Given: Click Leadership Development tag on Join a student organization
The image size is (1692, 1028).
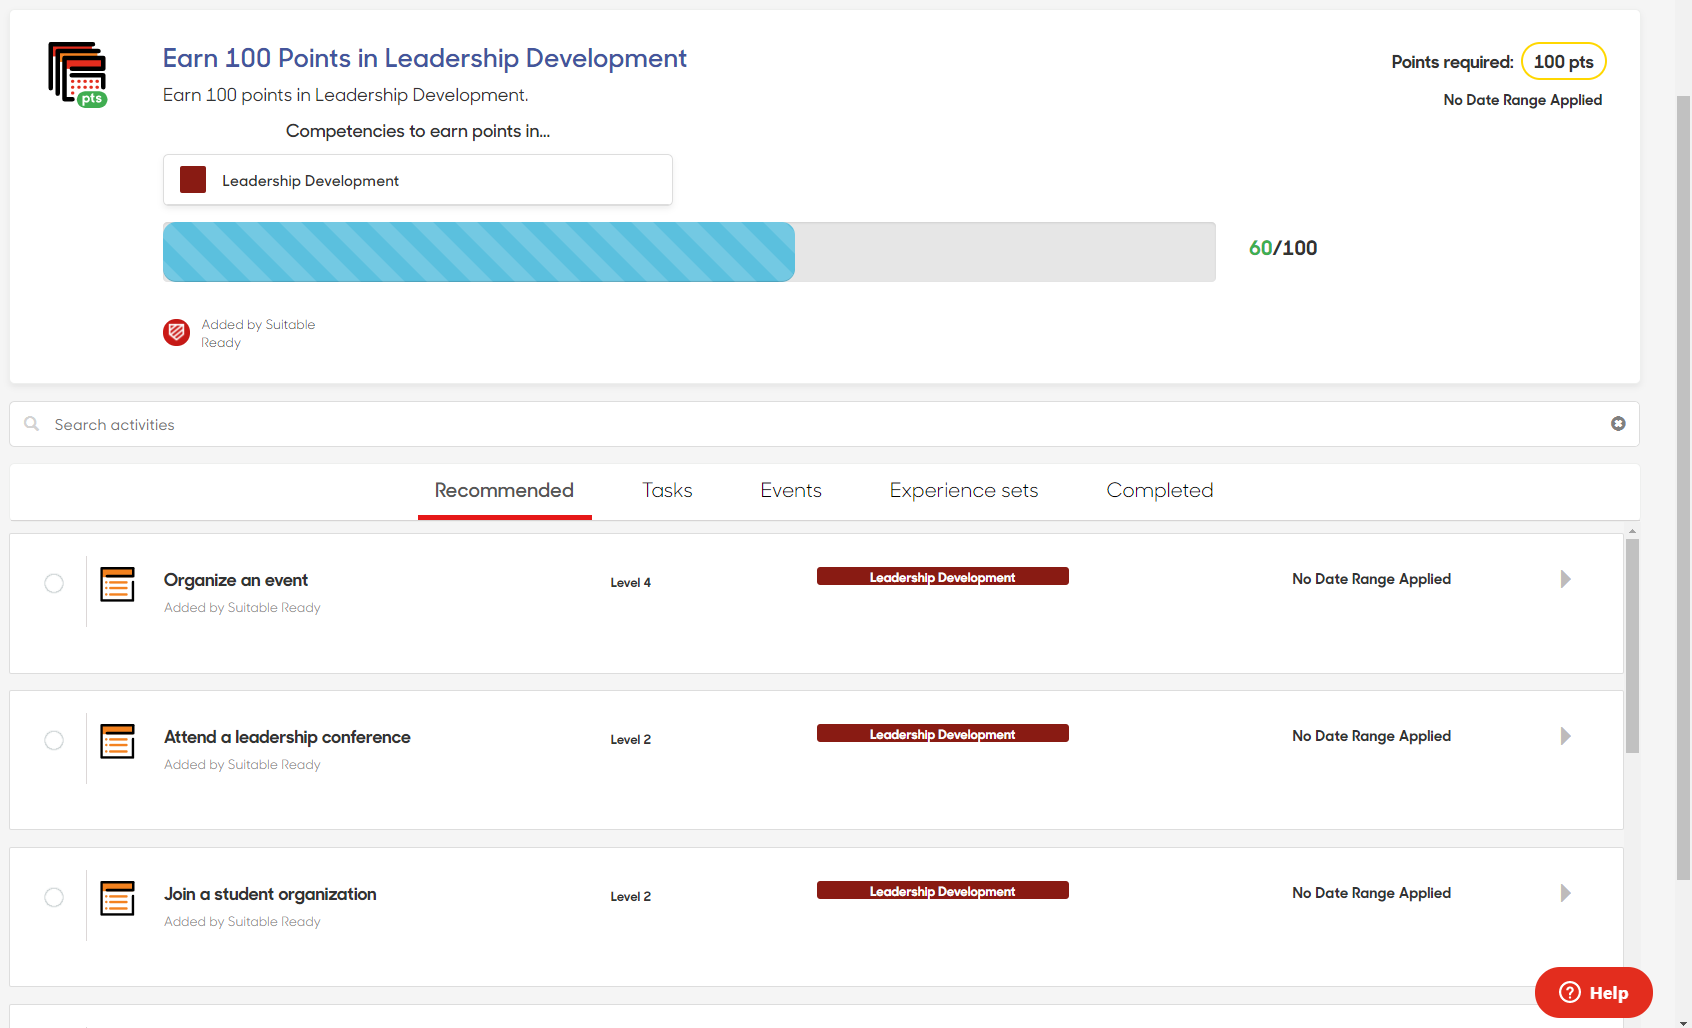Looking at the screenshot, I should coord(943,891).
